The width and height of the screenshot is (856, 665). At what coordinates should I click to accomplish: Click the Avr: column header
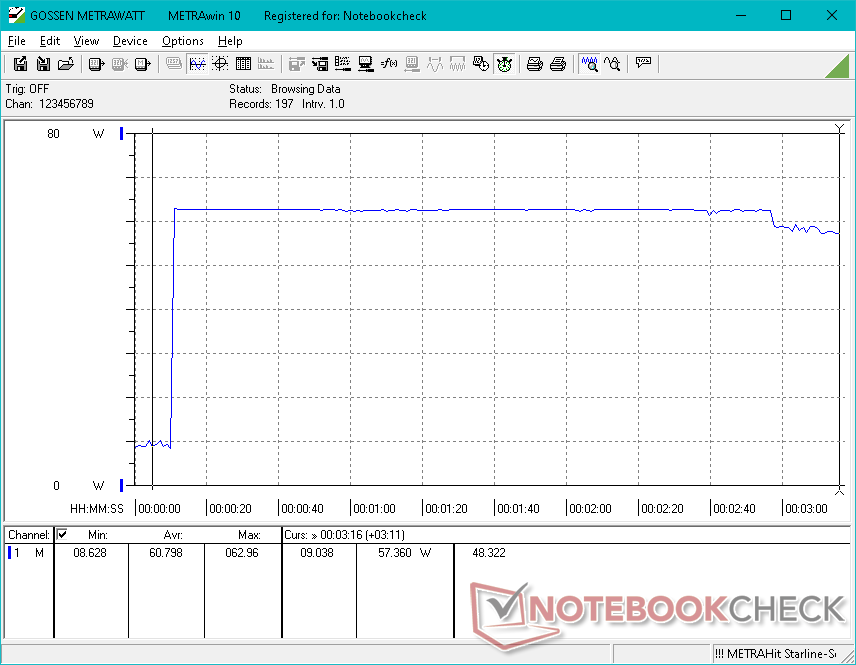173,535
